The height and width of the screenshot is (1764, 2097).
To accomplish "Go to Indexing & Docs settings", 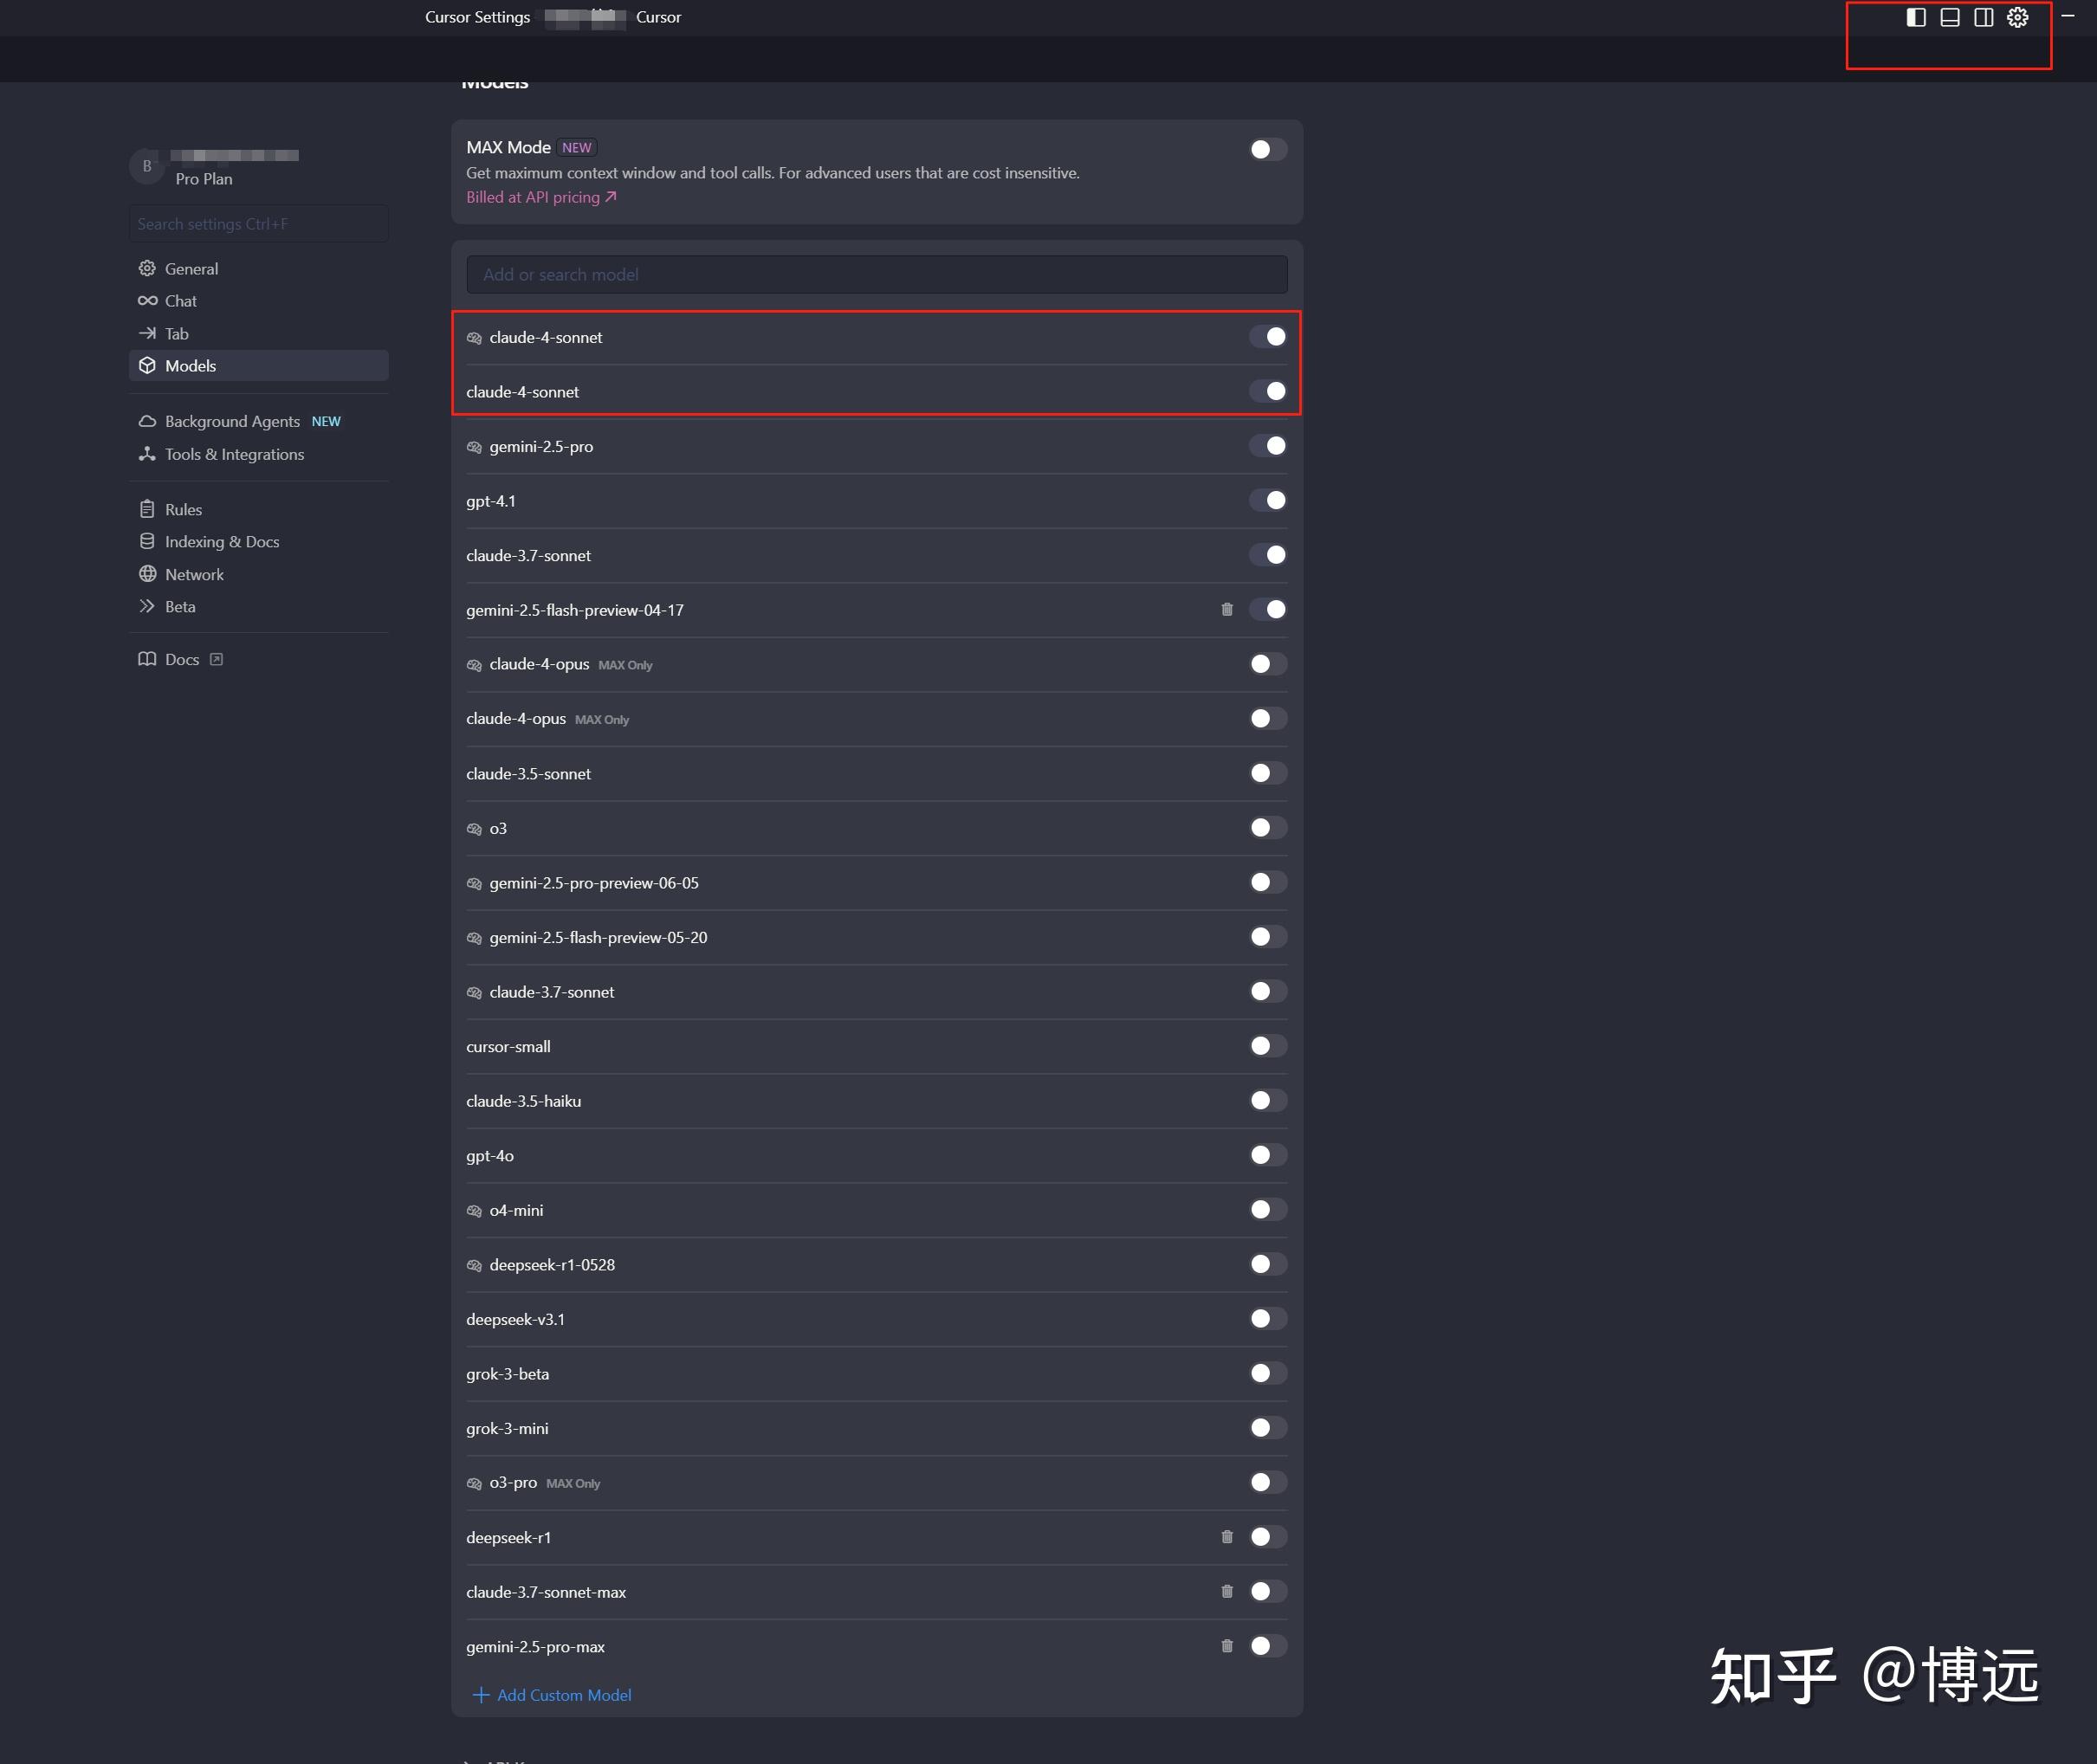I will 222,541.
